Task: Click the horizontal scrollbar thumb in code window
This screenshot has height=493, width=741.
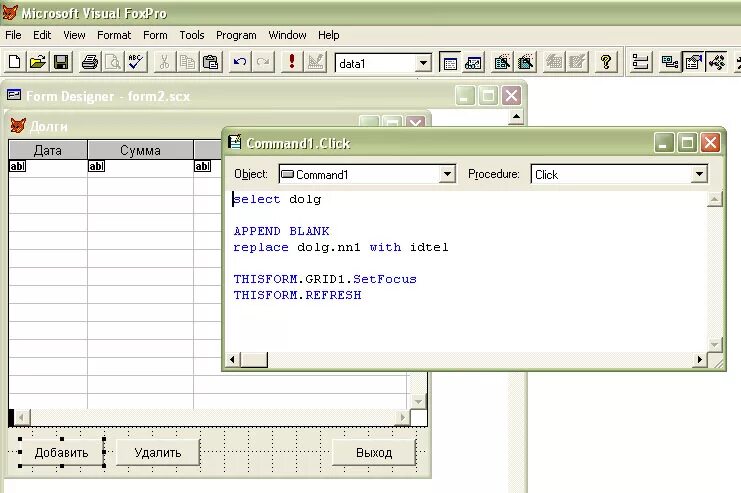Action: coord(254,359)
